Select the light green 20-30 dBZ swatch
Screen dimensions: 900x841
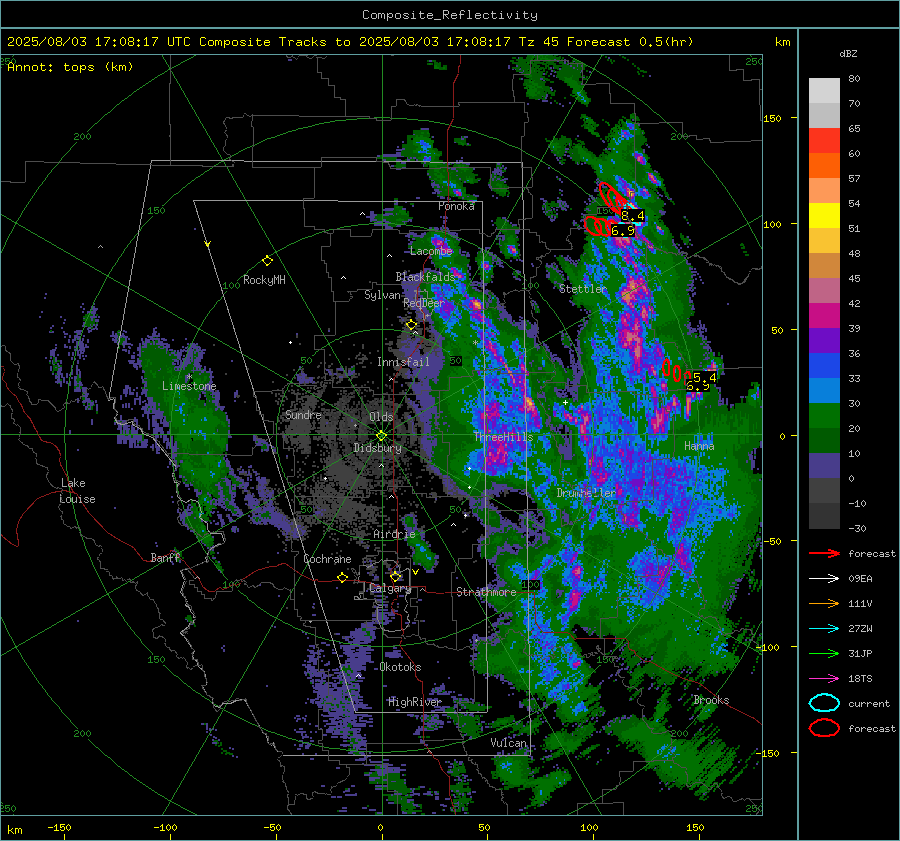point(824,416)
